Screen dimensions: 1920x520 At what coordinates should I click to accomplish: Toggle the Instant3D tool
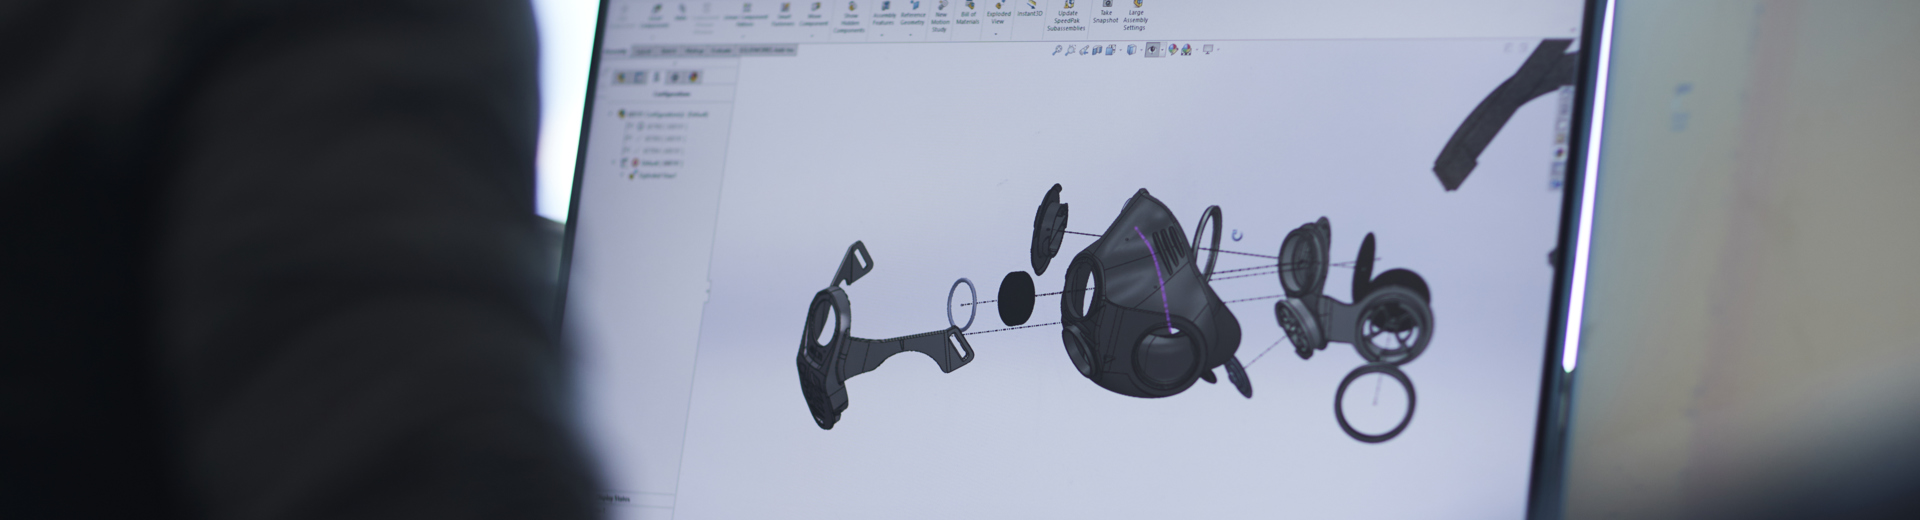1030,8
